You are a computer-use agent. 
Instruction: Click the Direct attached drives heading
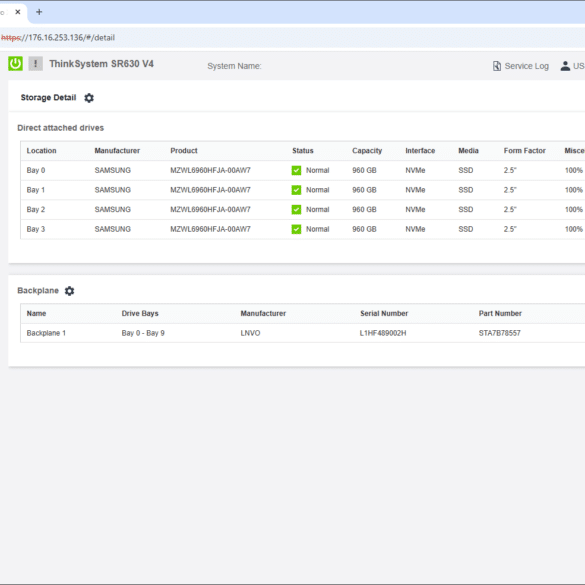click(x=60, y=128)
